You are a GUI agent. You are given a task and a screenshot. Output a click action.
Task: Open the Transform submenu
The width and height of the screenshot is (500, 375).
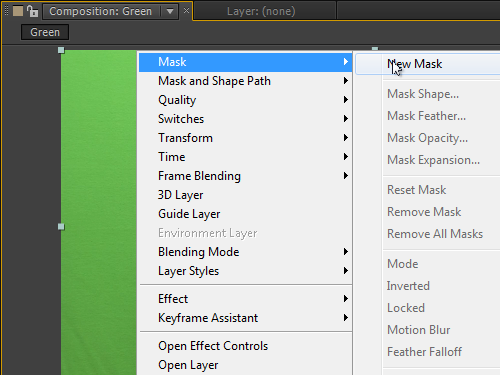tap(245, 138)
